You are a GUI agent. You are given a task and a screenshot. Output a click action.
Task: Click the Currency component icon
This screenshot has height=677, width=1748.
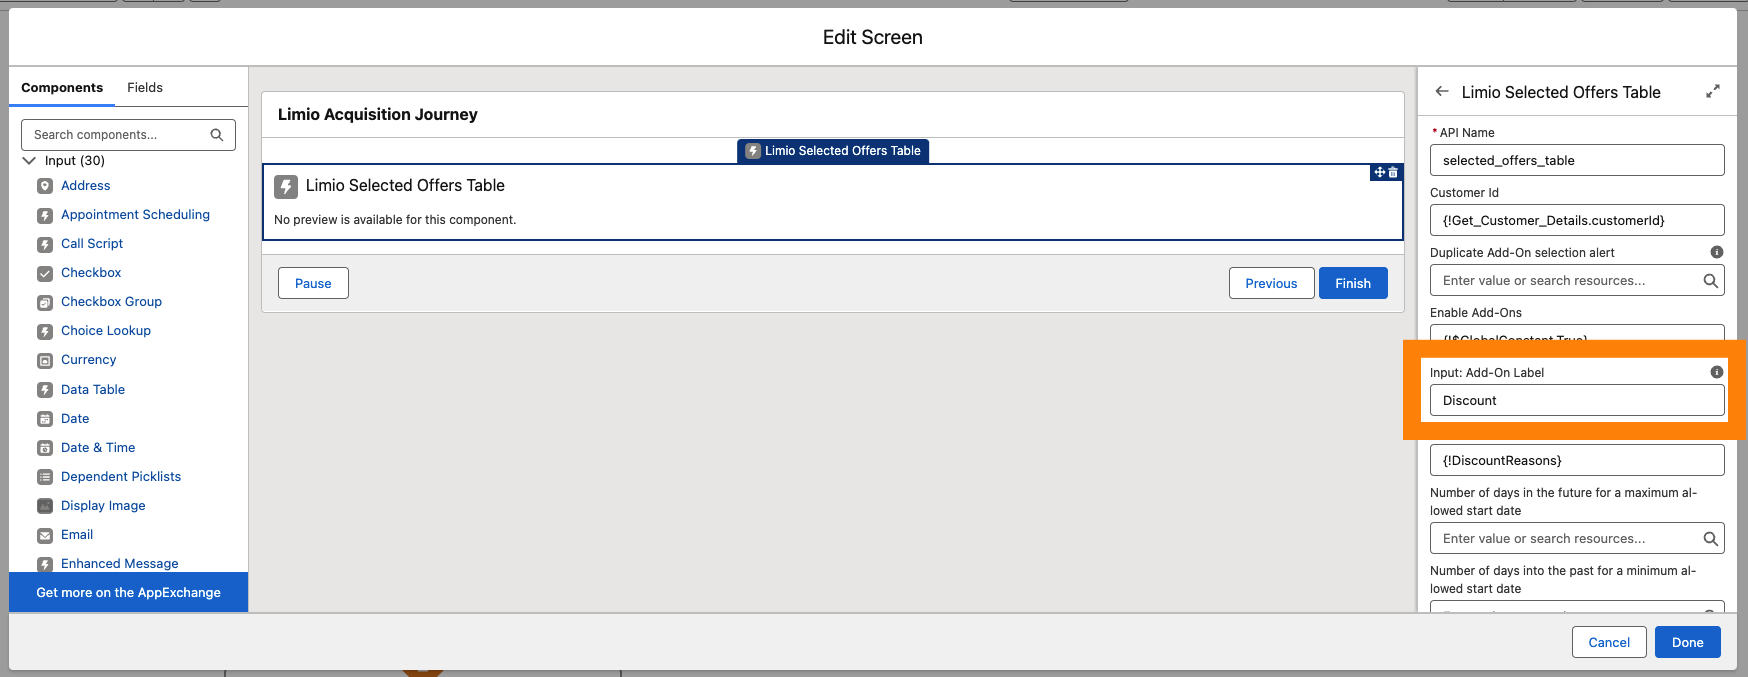[45, 360]
